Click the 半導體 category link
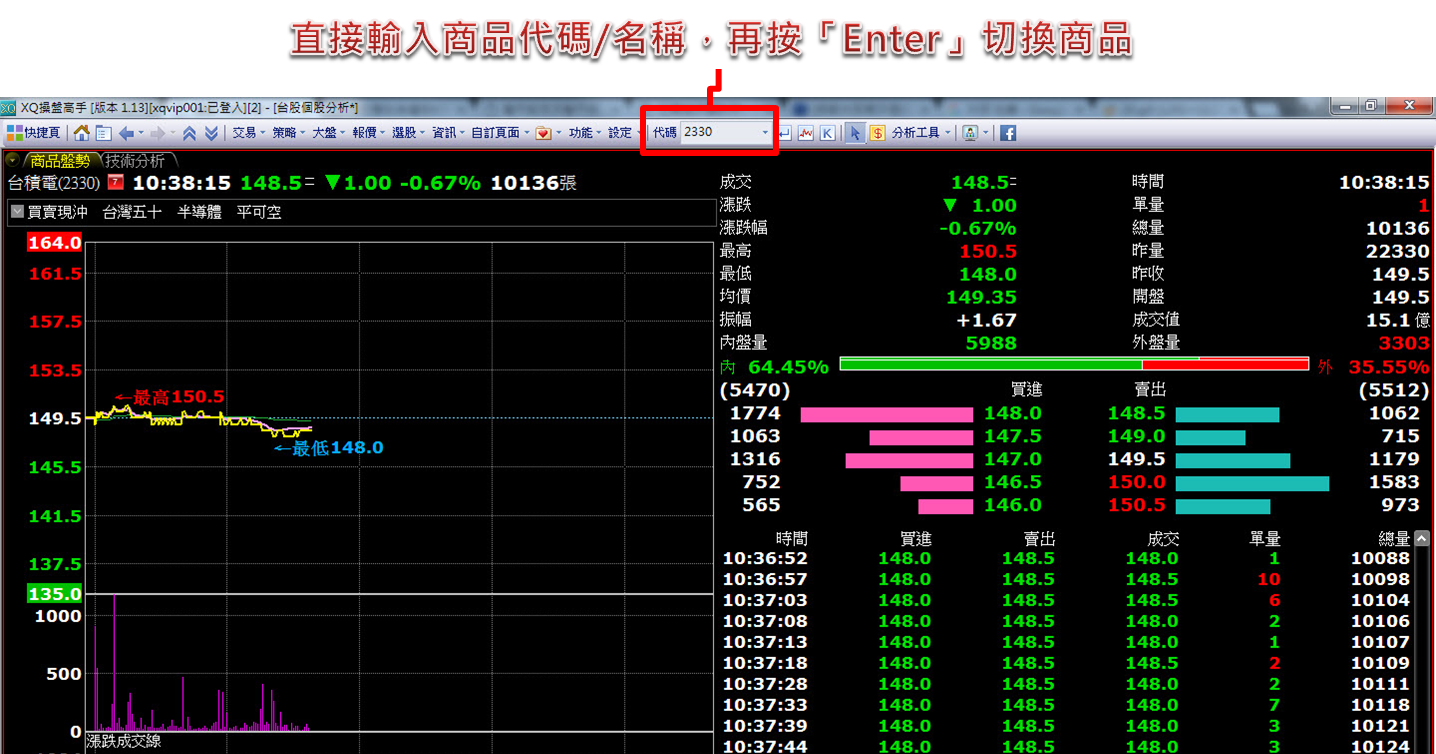Viewport: 1436px width, 754px height. tap(199, 212)
